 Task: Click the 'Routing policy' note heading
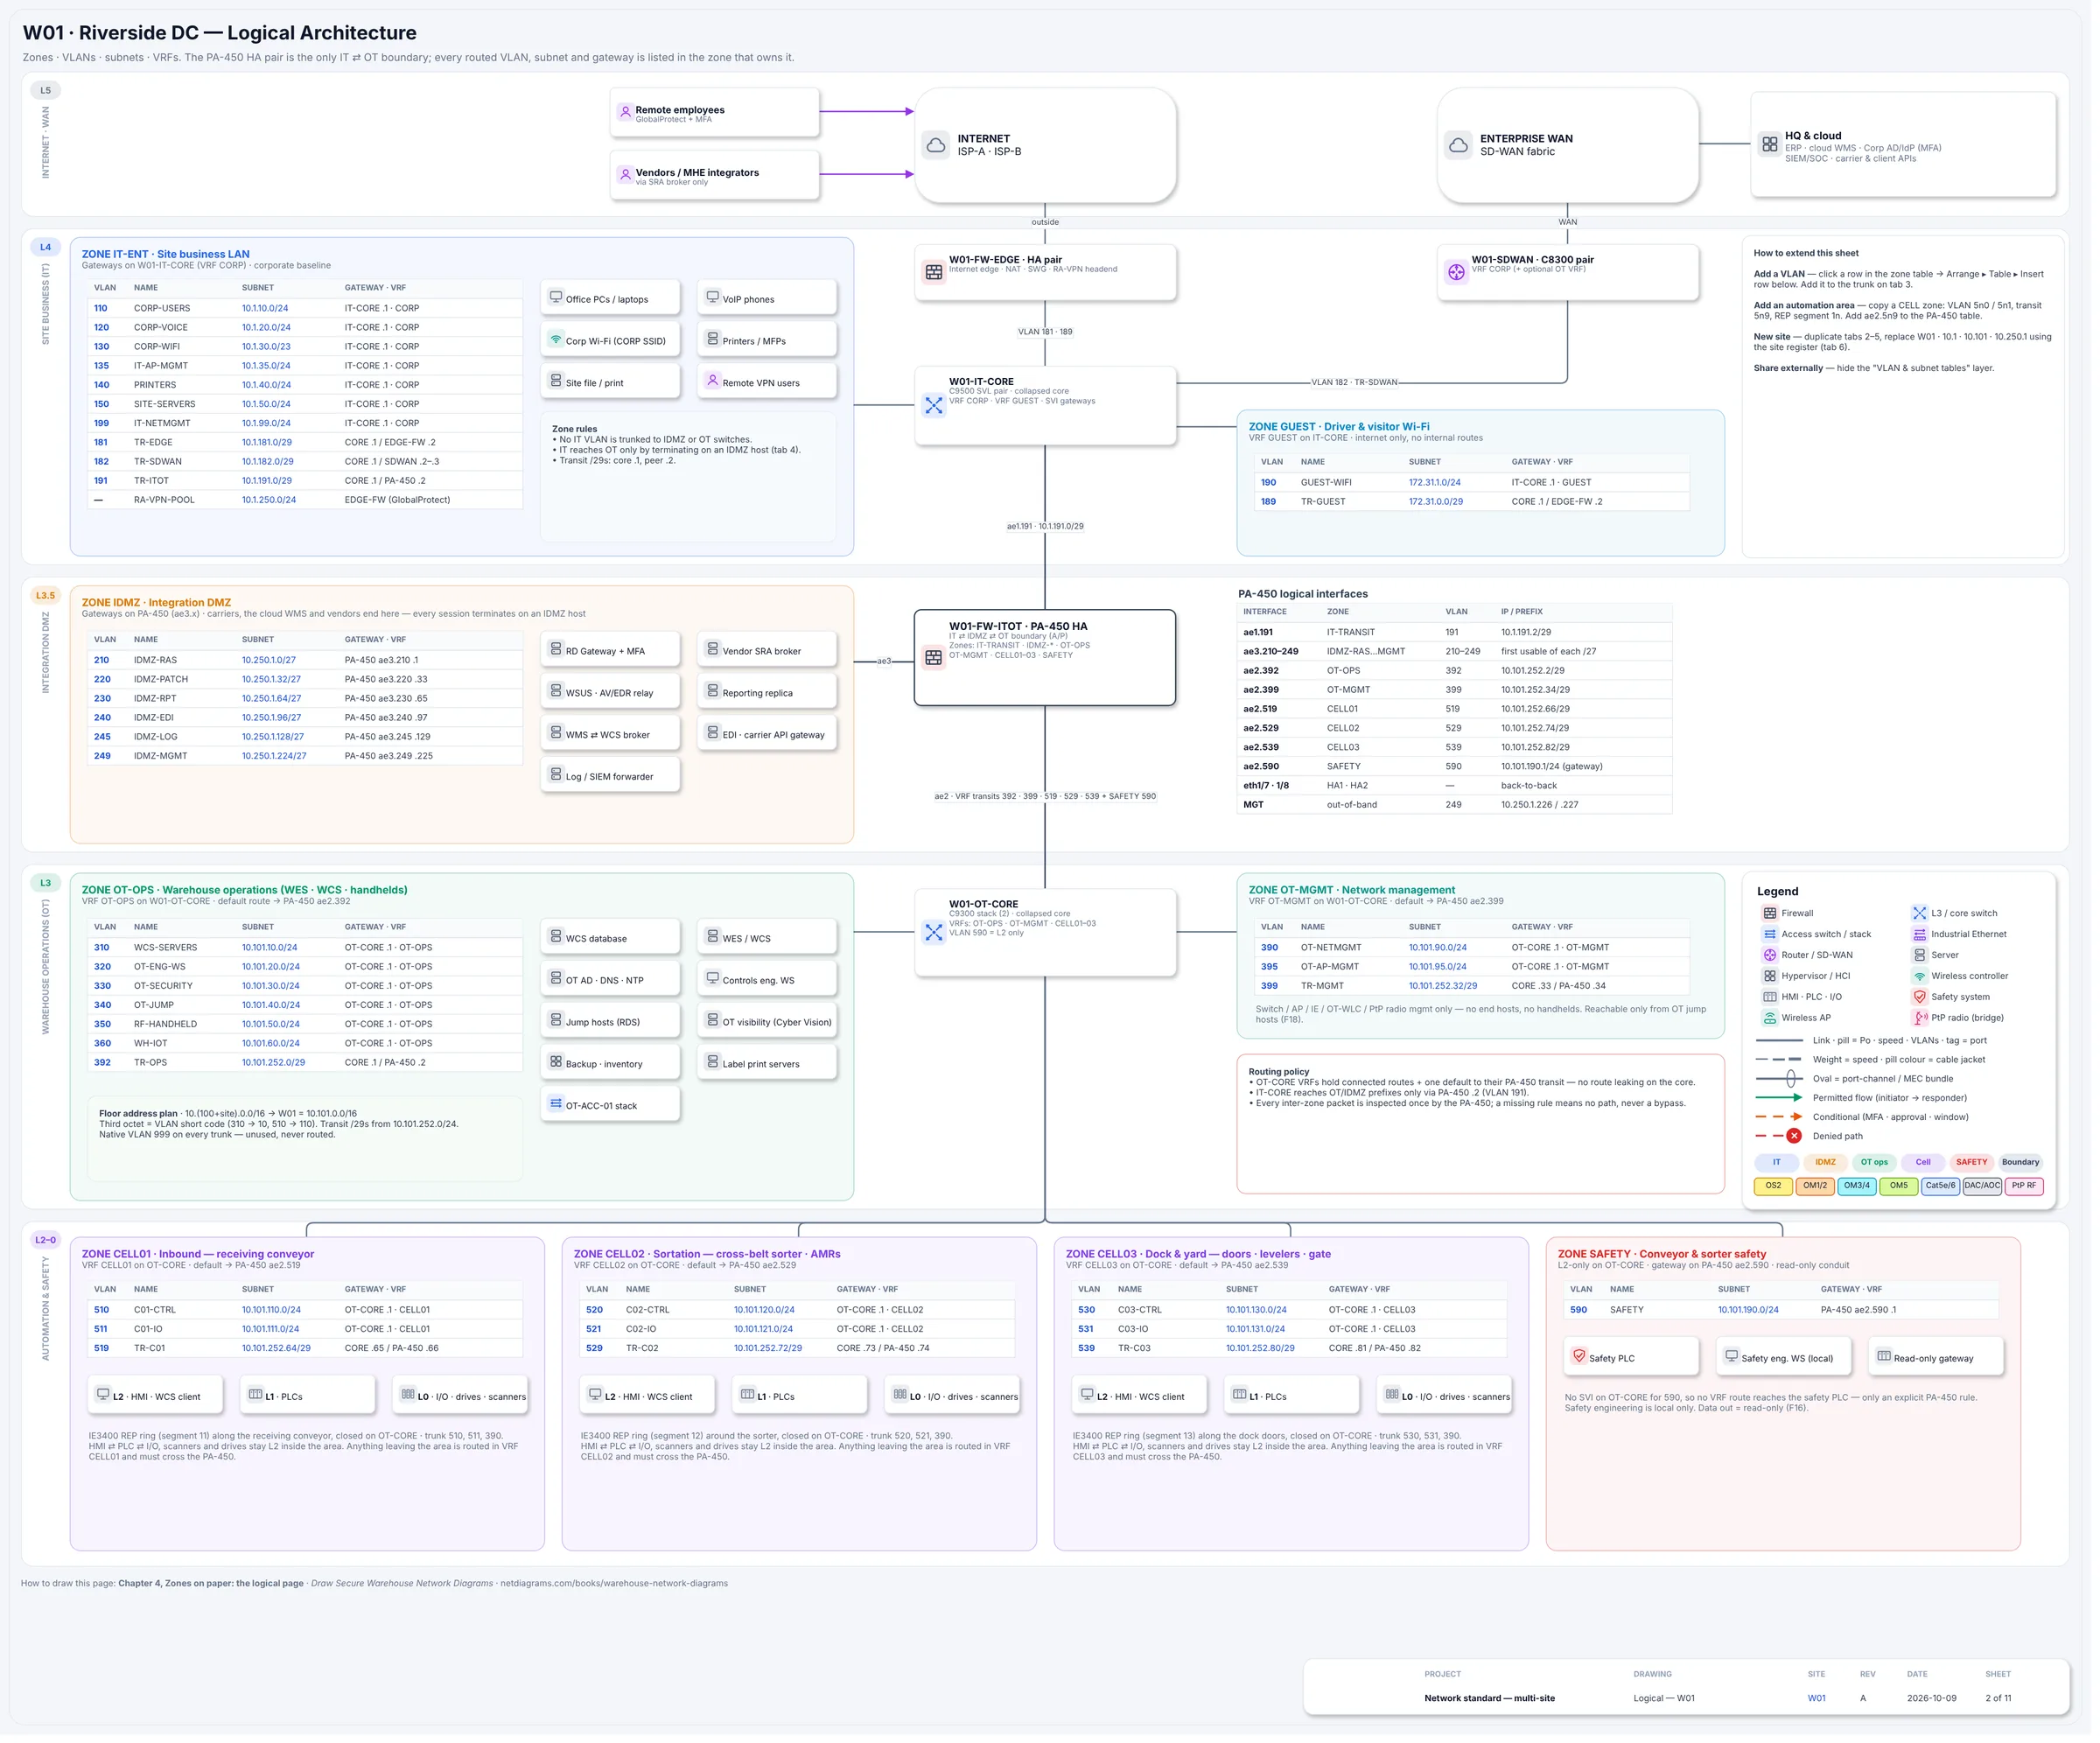click(x=1278, y=1072)
